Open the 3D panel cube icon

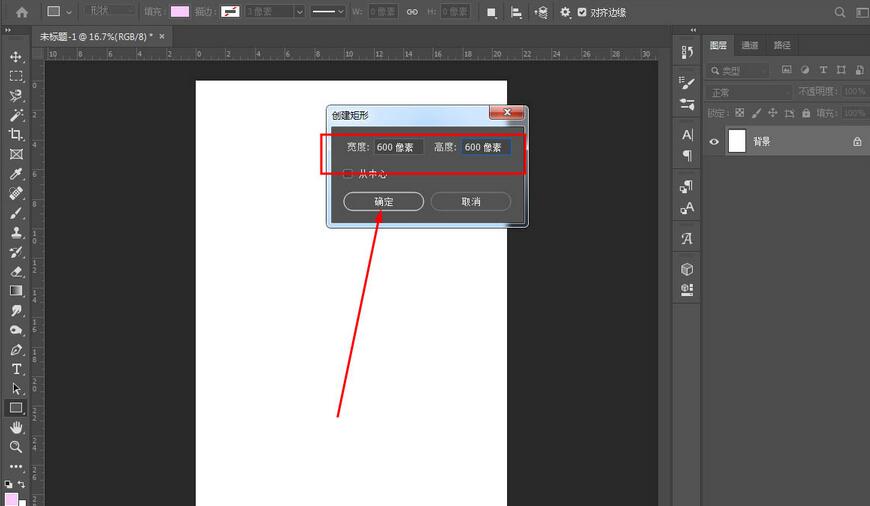687,269
